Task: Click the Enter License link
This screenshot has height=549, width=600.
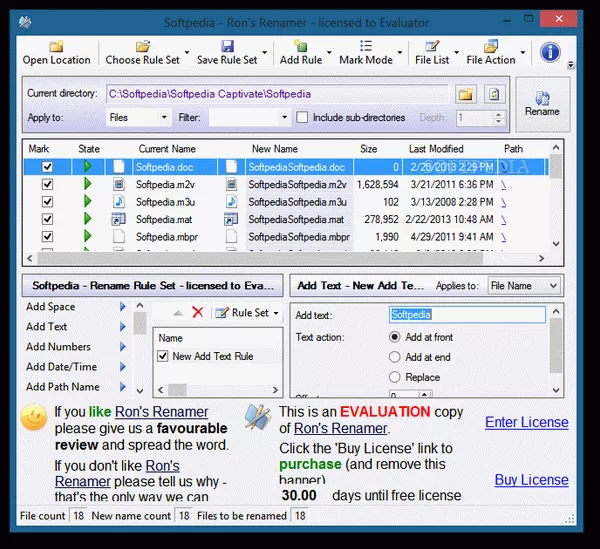Action: pos(527,422)
